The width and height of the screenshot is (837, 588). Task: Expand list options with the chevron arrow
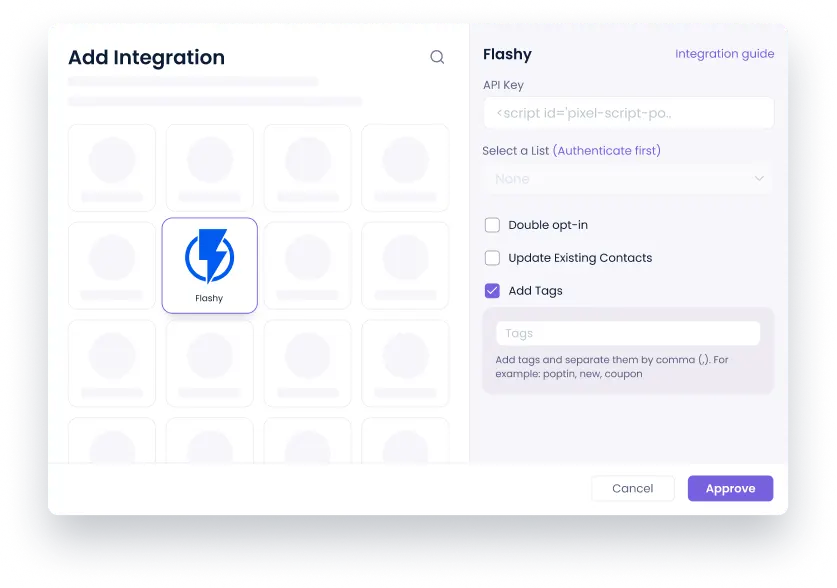[x=759, y=178]
